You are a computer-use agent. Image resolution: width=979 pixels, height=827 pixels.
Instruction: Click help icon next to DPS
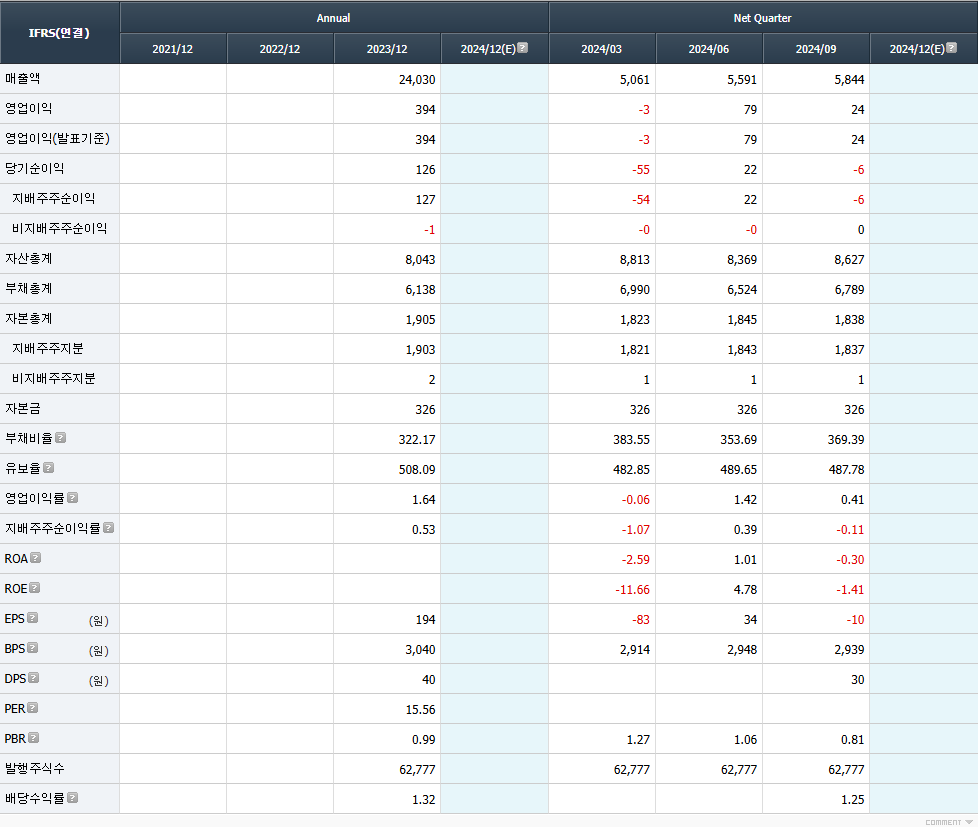(x=34, y=677)
